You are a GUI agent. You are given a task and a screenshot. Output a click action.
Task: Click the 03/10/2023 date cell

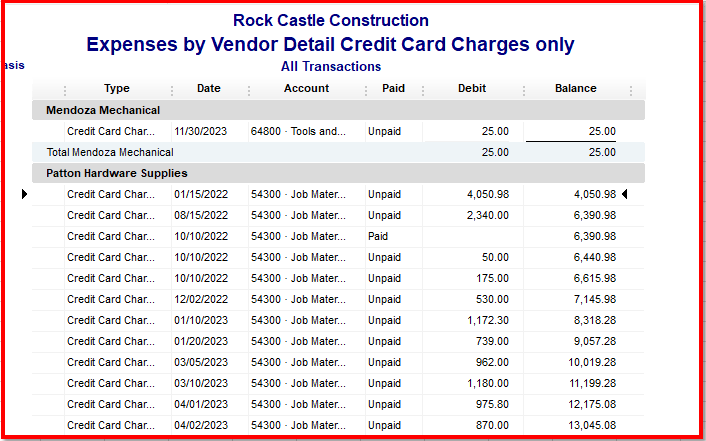(201, 383)
